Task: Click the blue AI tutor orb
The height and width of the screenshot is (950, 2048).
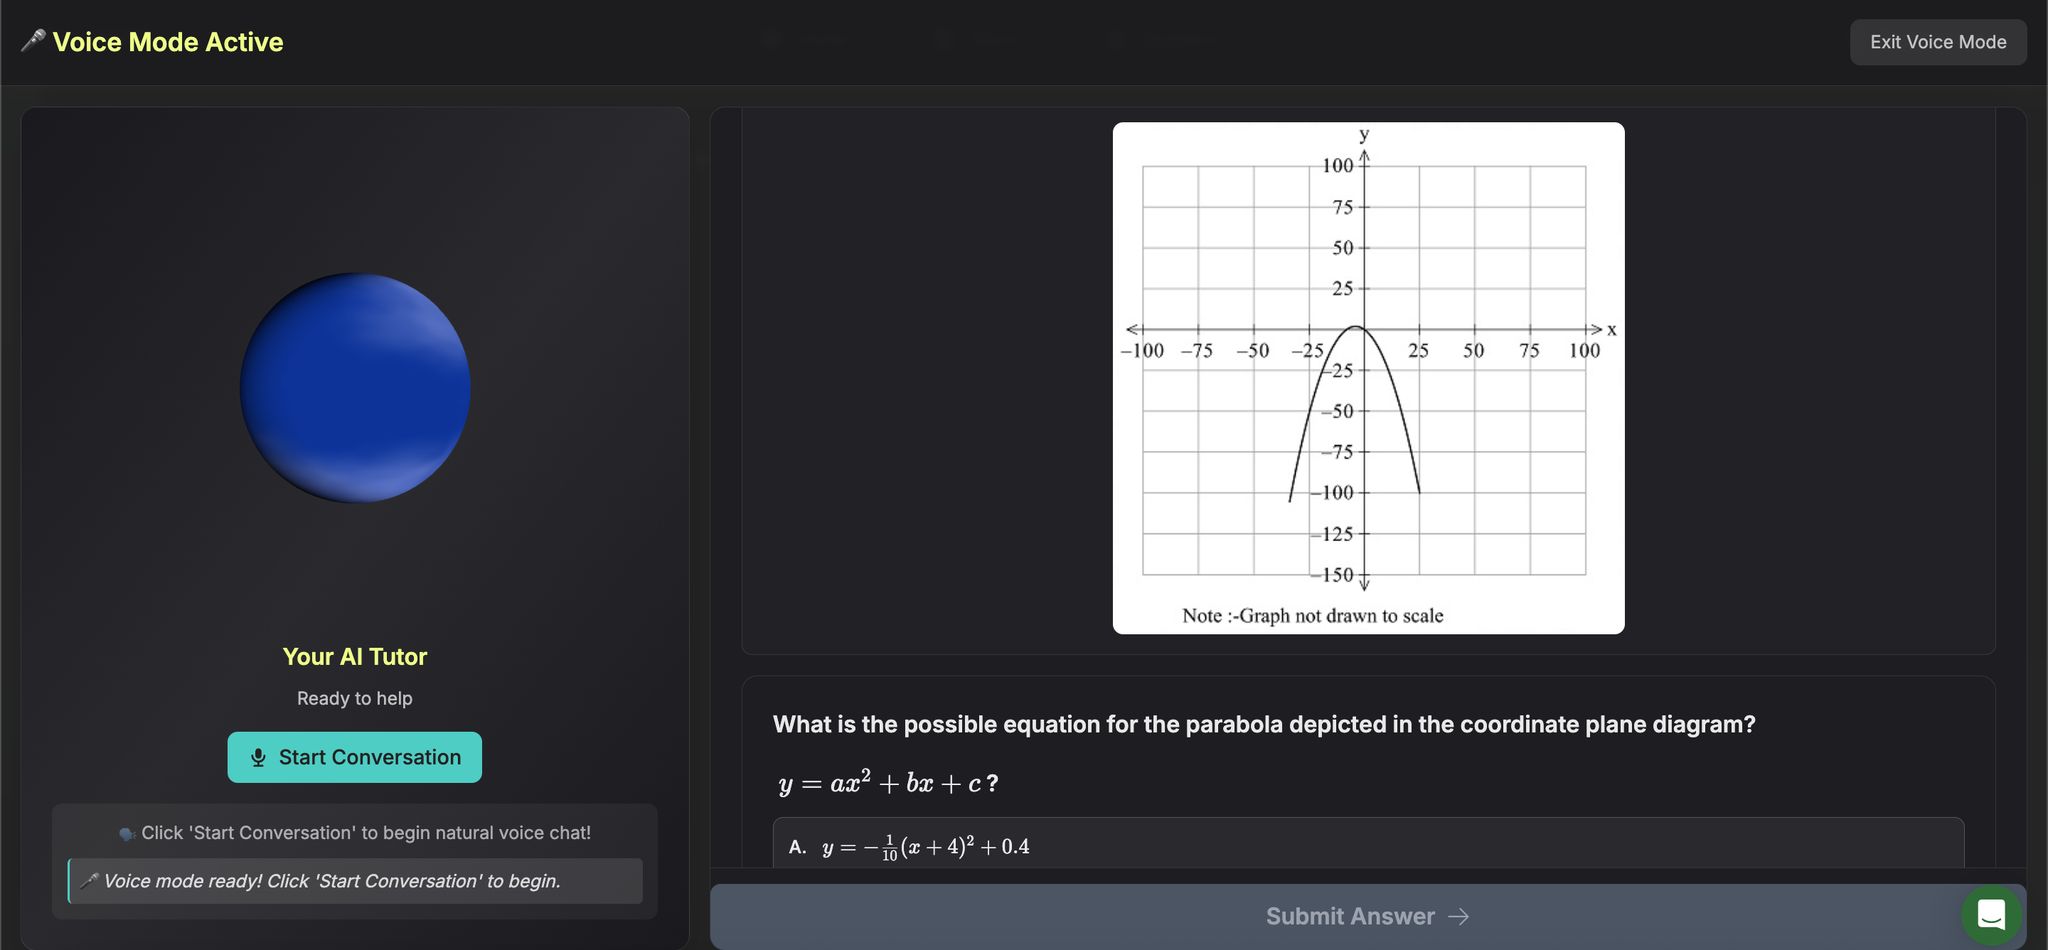Action: click(355, 388)
